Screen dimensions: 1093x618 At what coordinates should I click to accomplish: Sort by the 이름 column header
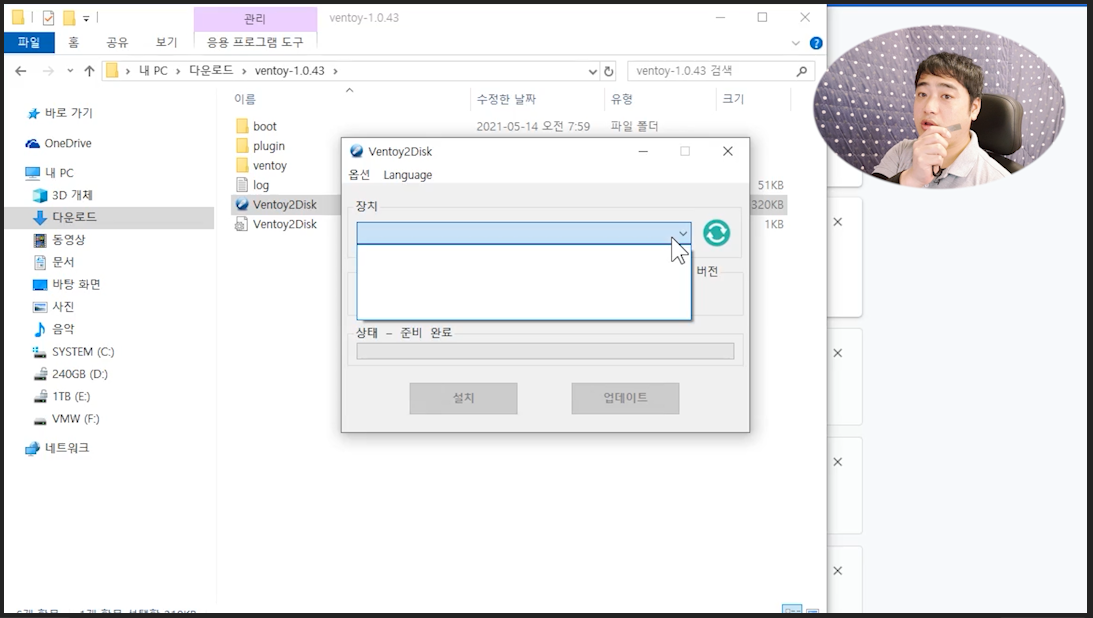[x=245, y=99]
